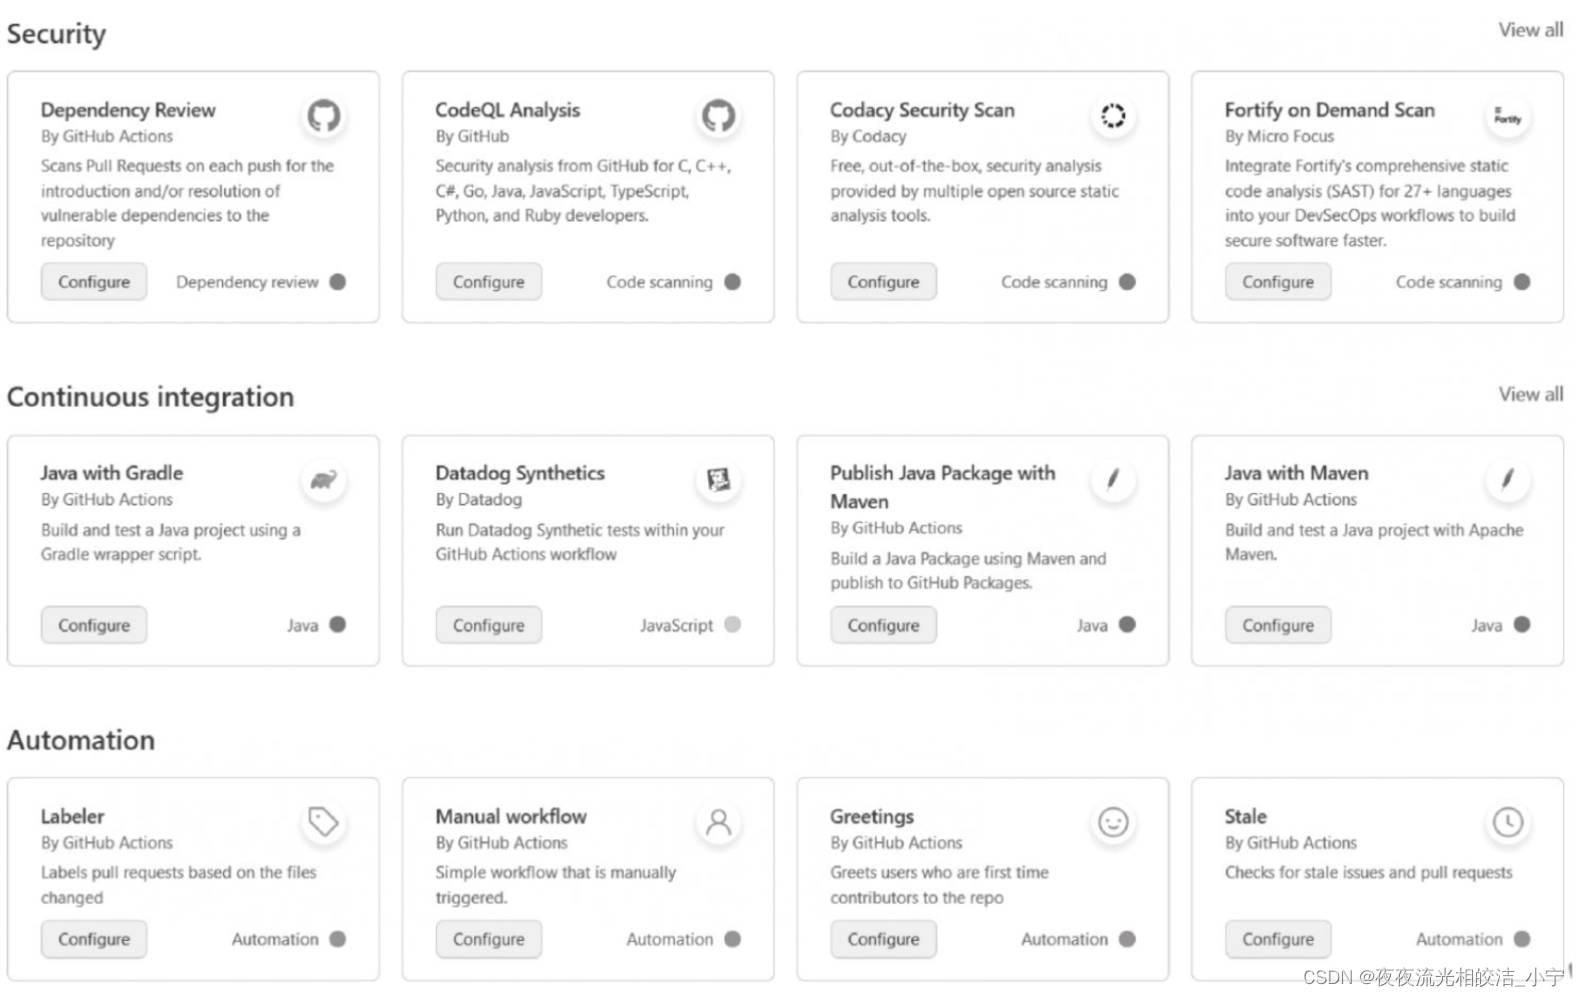The height and width of the screenshot is (997, 1579).
Task: Click the JavaScript language label
Action: click(677, 625)
